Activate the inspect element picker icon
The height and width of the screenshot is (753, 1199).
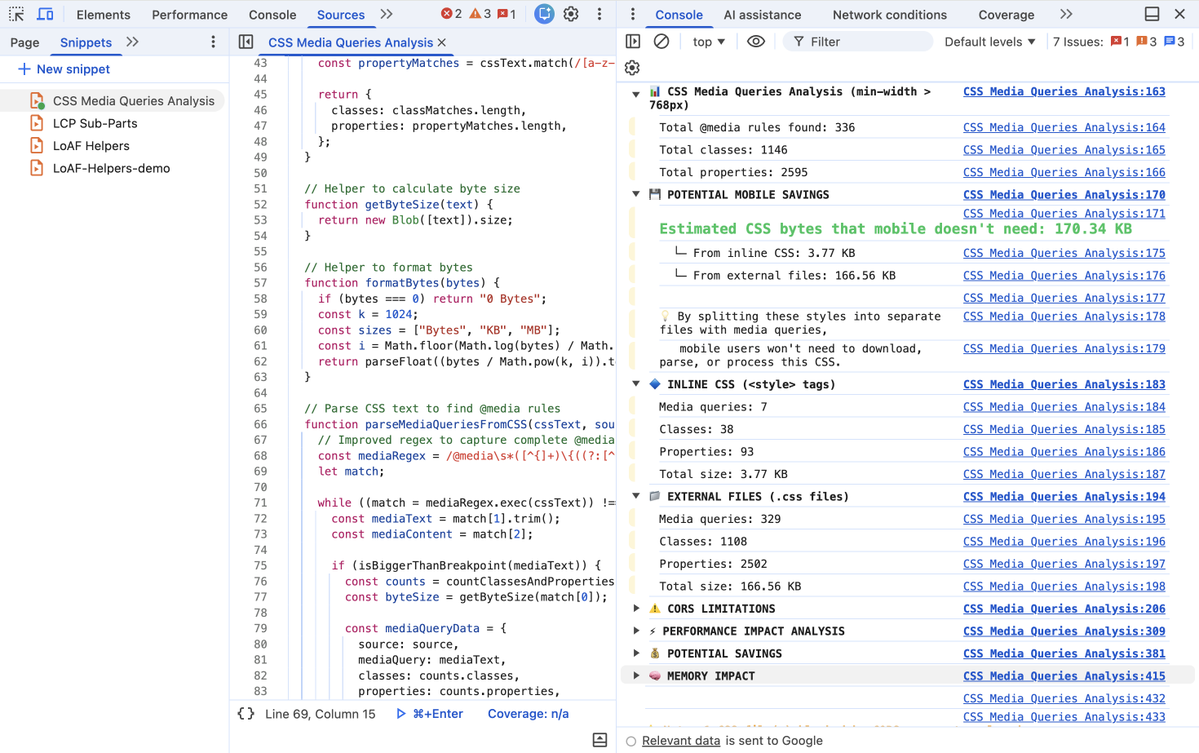[16, 15]
